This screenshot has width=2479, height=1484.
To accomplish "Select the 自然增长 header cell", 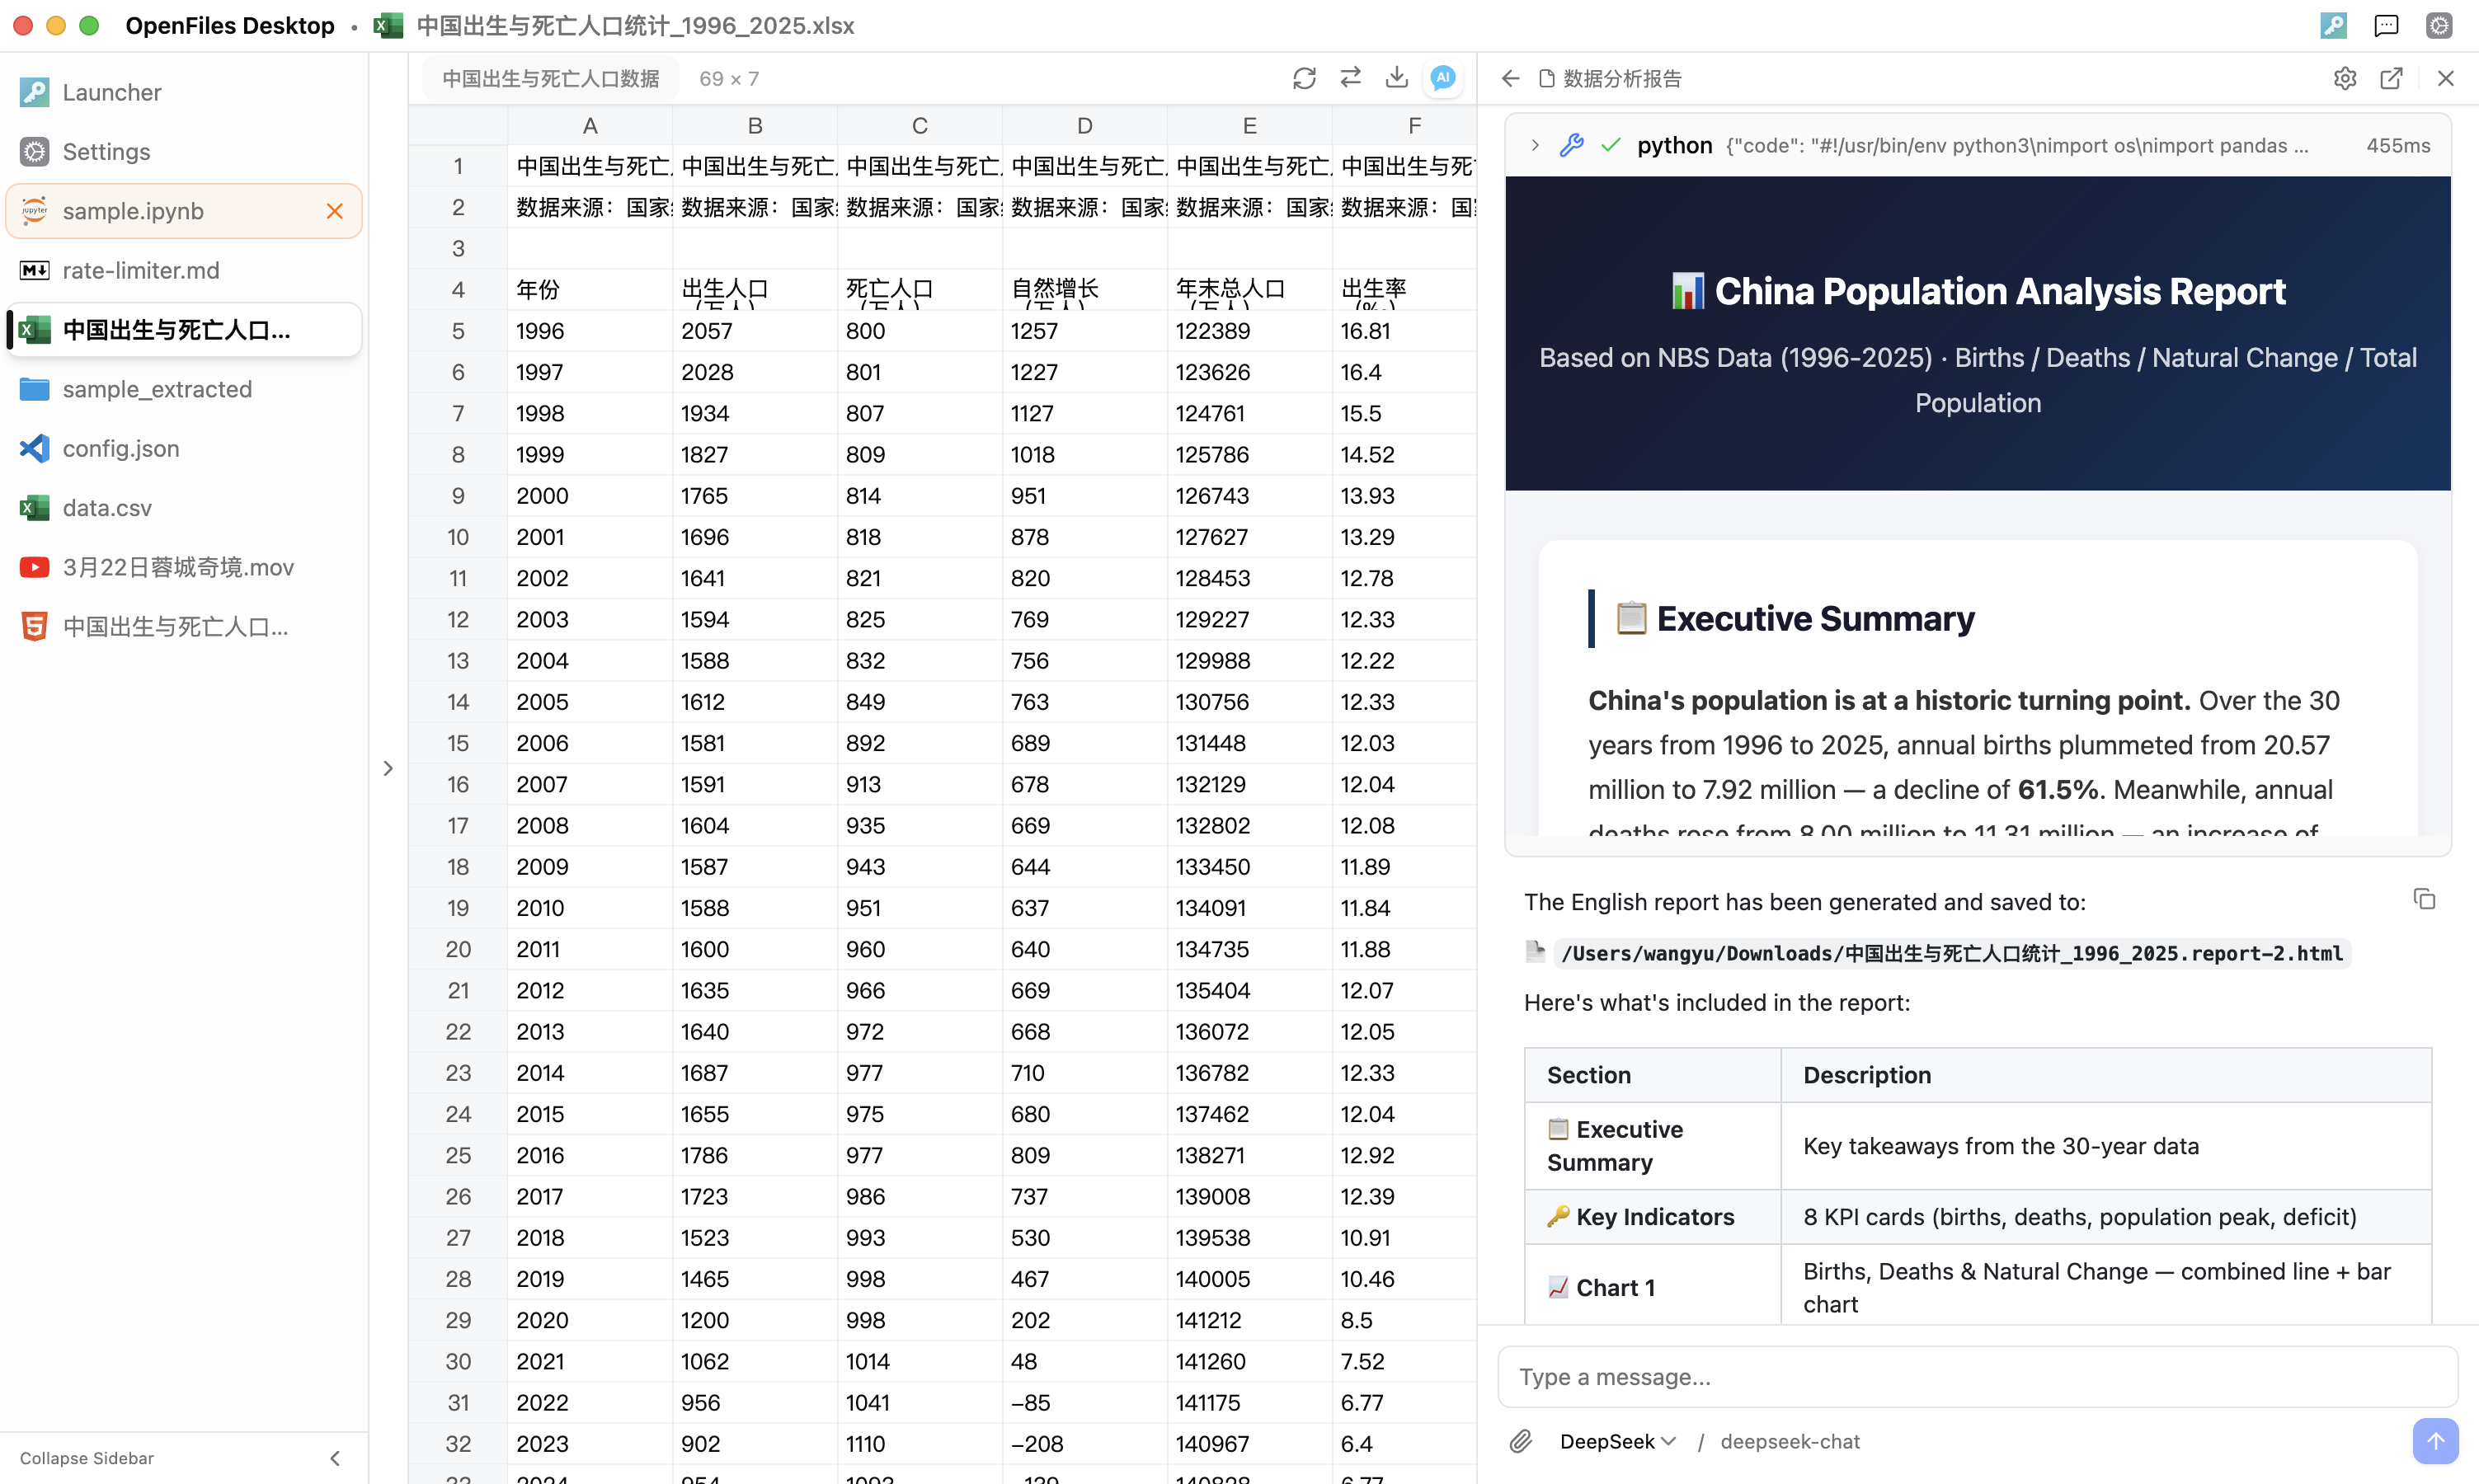I will [x=1085, y=289].
